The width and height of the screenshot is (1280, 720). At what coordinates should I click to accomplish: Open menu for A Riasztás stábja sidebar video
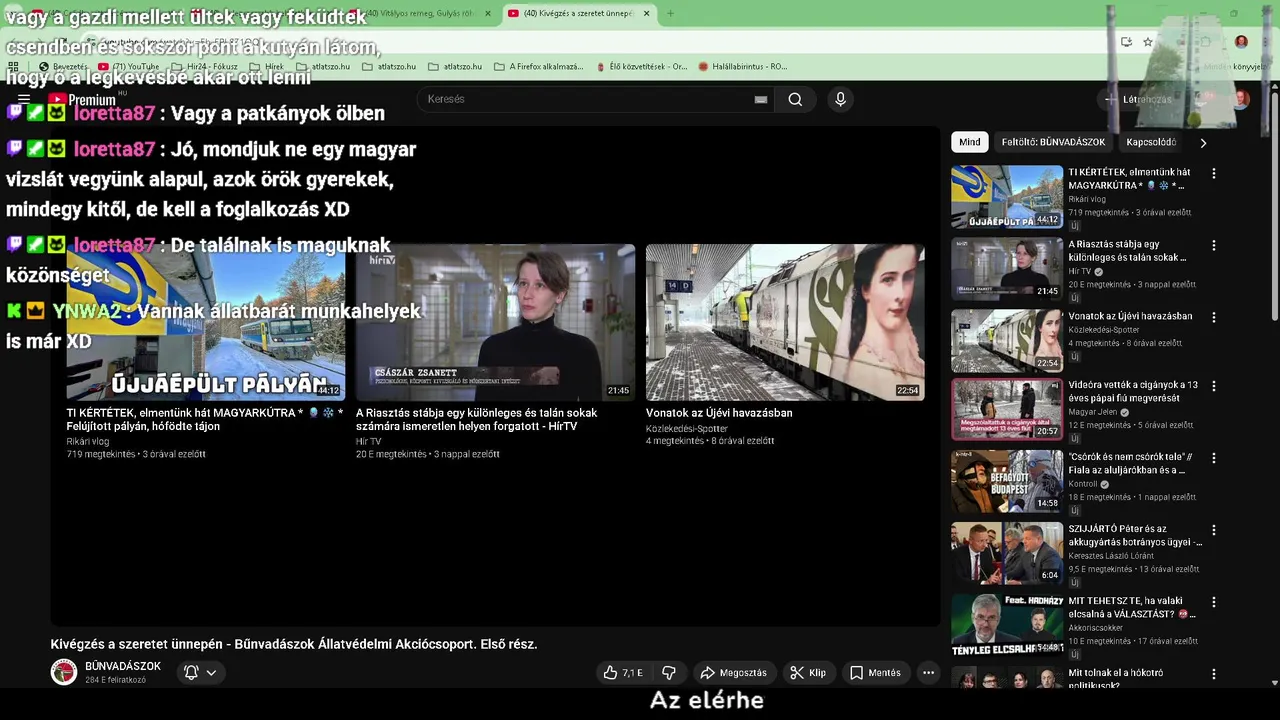pos(1214,245)
